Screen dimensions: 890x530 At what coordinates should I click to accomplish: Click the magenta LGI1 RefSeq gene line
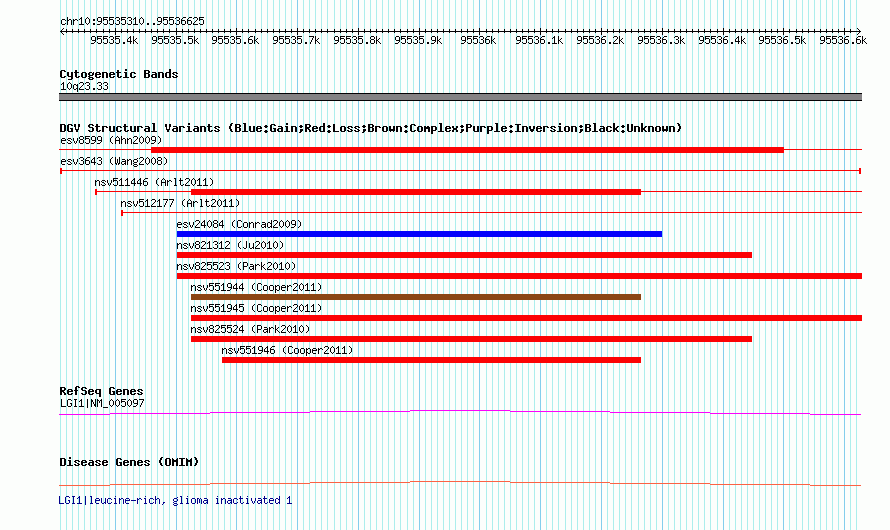460,413
